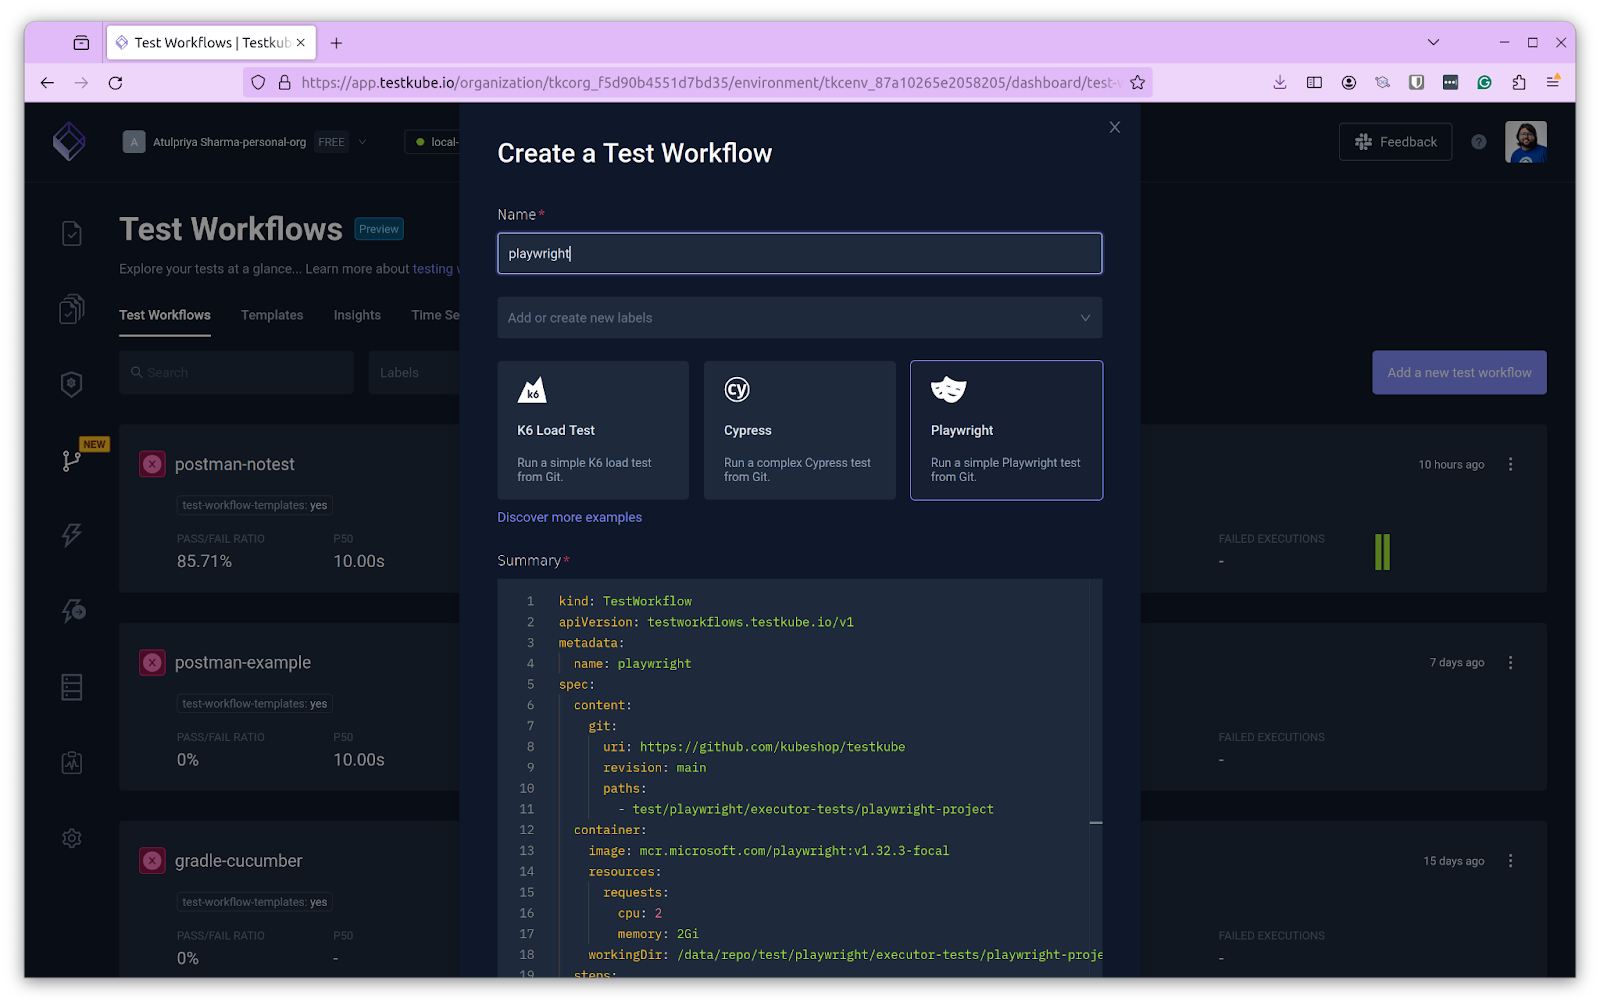Open the more options menu for postman-example
The image size is (1600, 1005).
point(1510,662)
